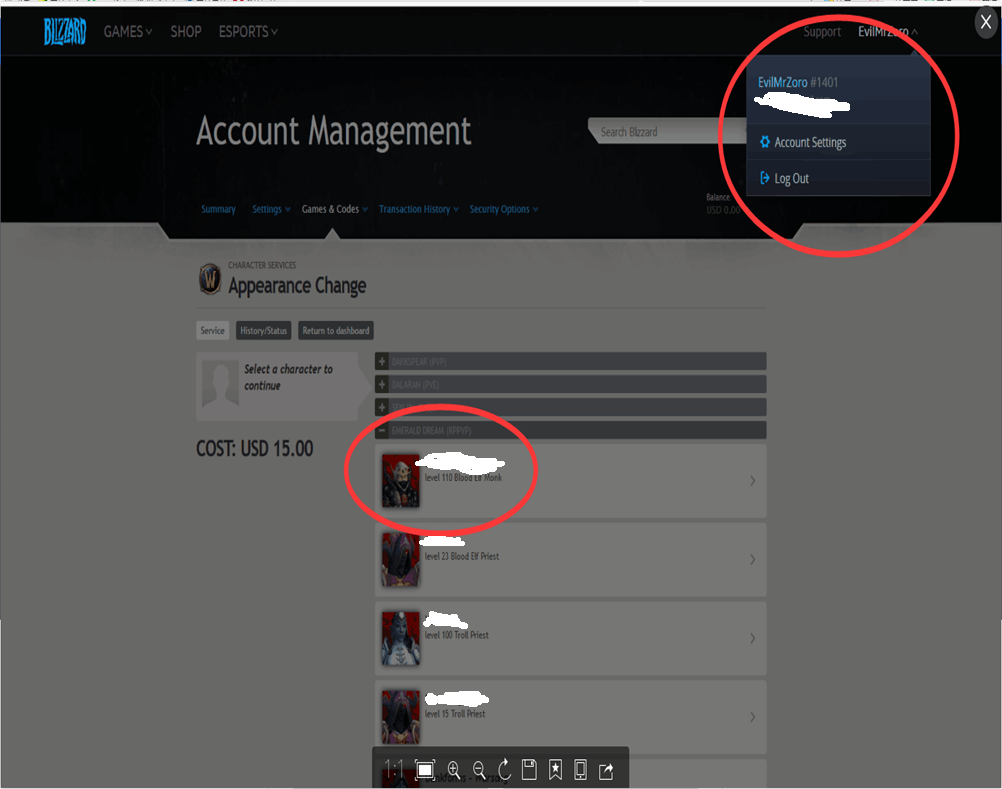Click the share export icon
Viewport: 1002px width, 789px height.
click(x=606, y=771)
